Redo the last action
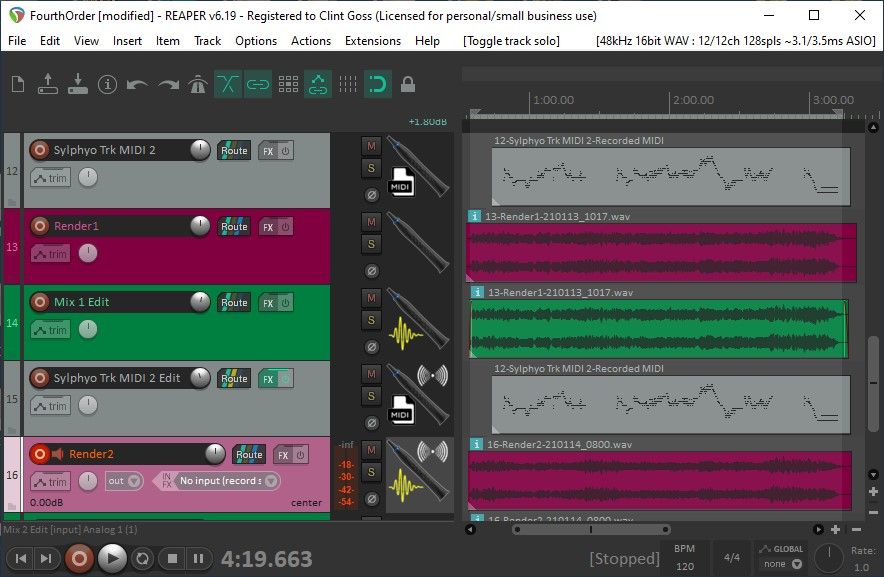Image resolution: width=884 pixels, height=577 pixels. point(167,84)
